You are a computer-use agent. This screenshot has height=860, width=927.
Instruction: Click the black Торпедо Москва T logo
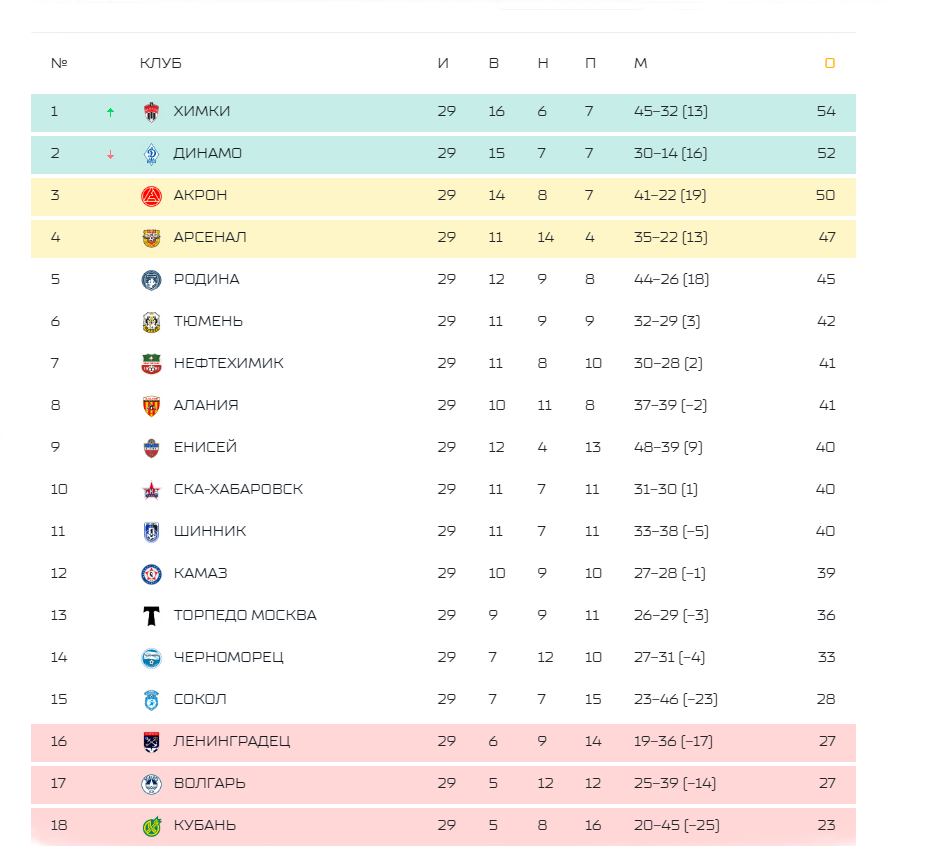coord(151,615)
